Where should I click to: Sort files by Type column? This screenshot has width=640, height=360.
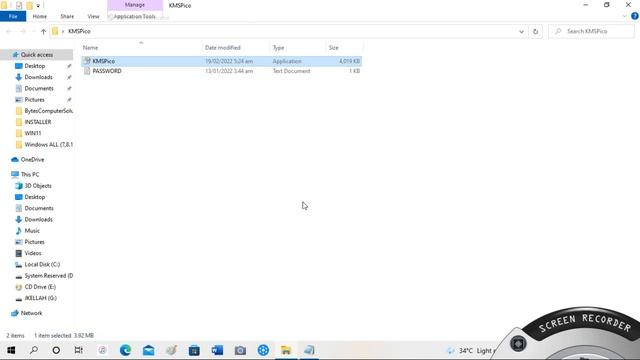pos(297,48)
